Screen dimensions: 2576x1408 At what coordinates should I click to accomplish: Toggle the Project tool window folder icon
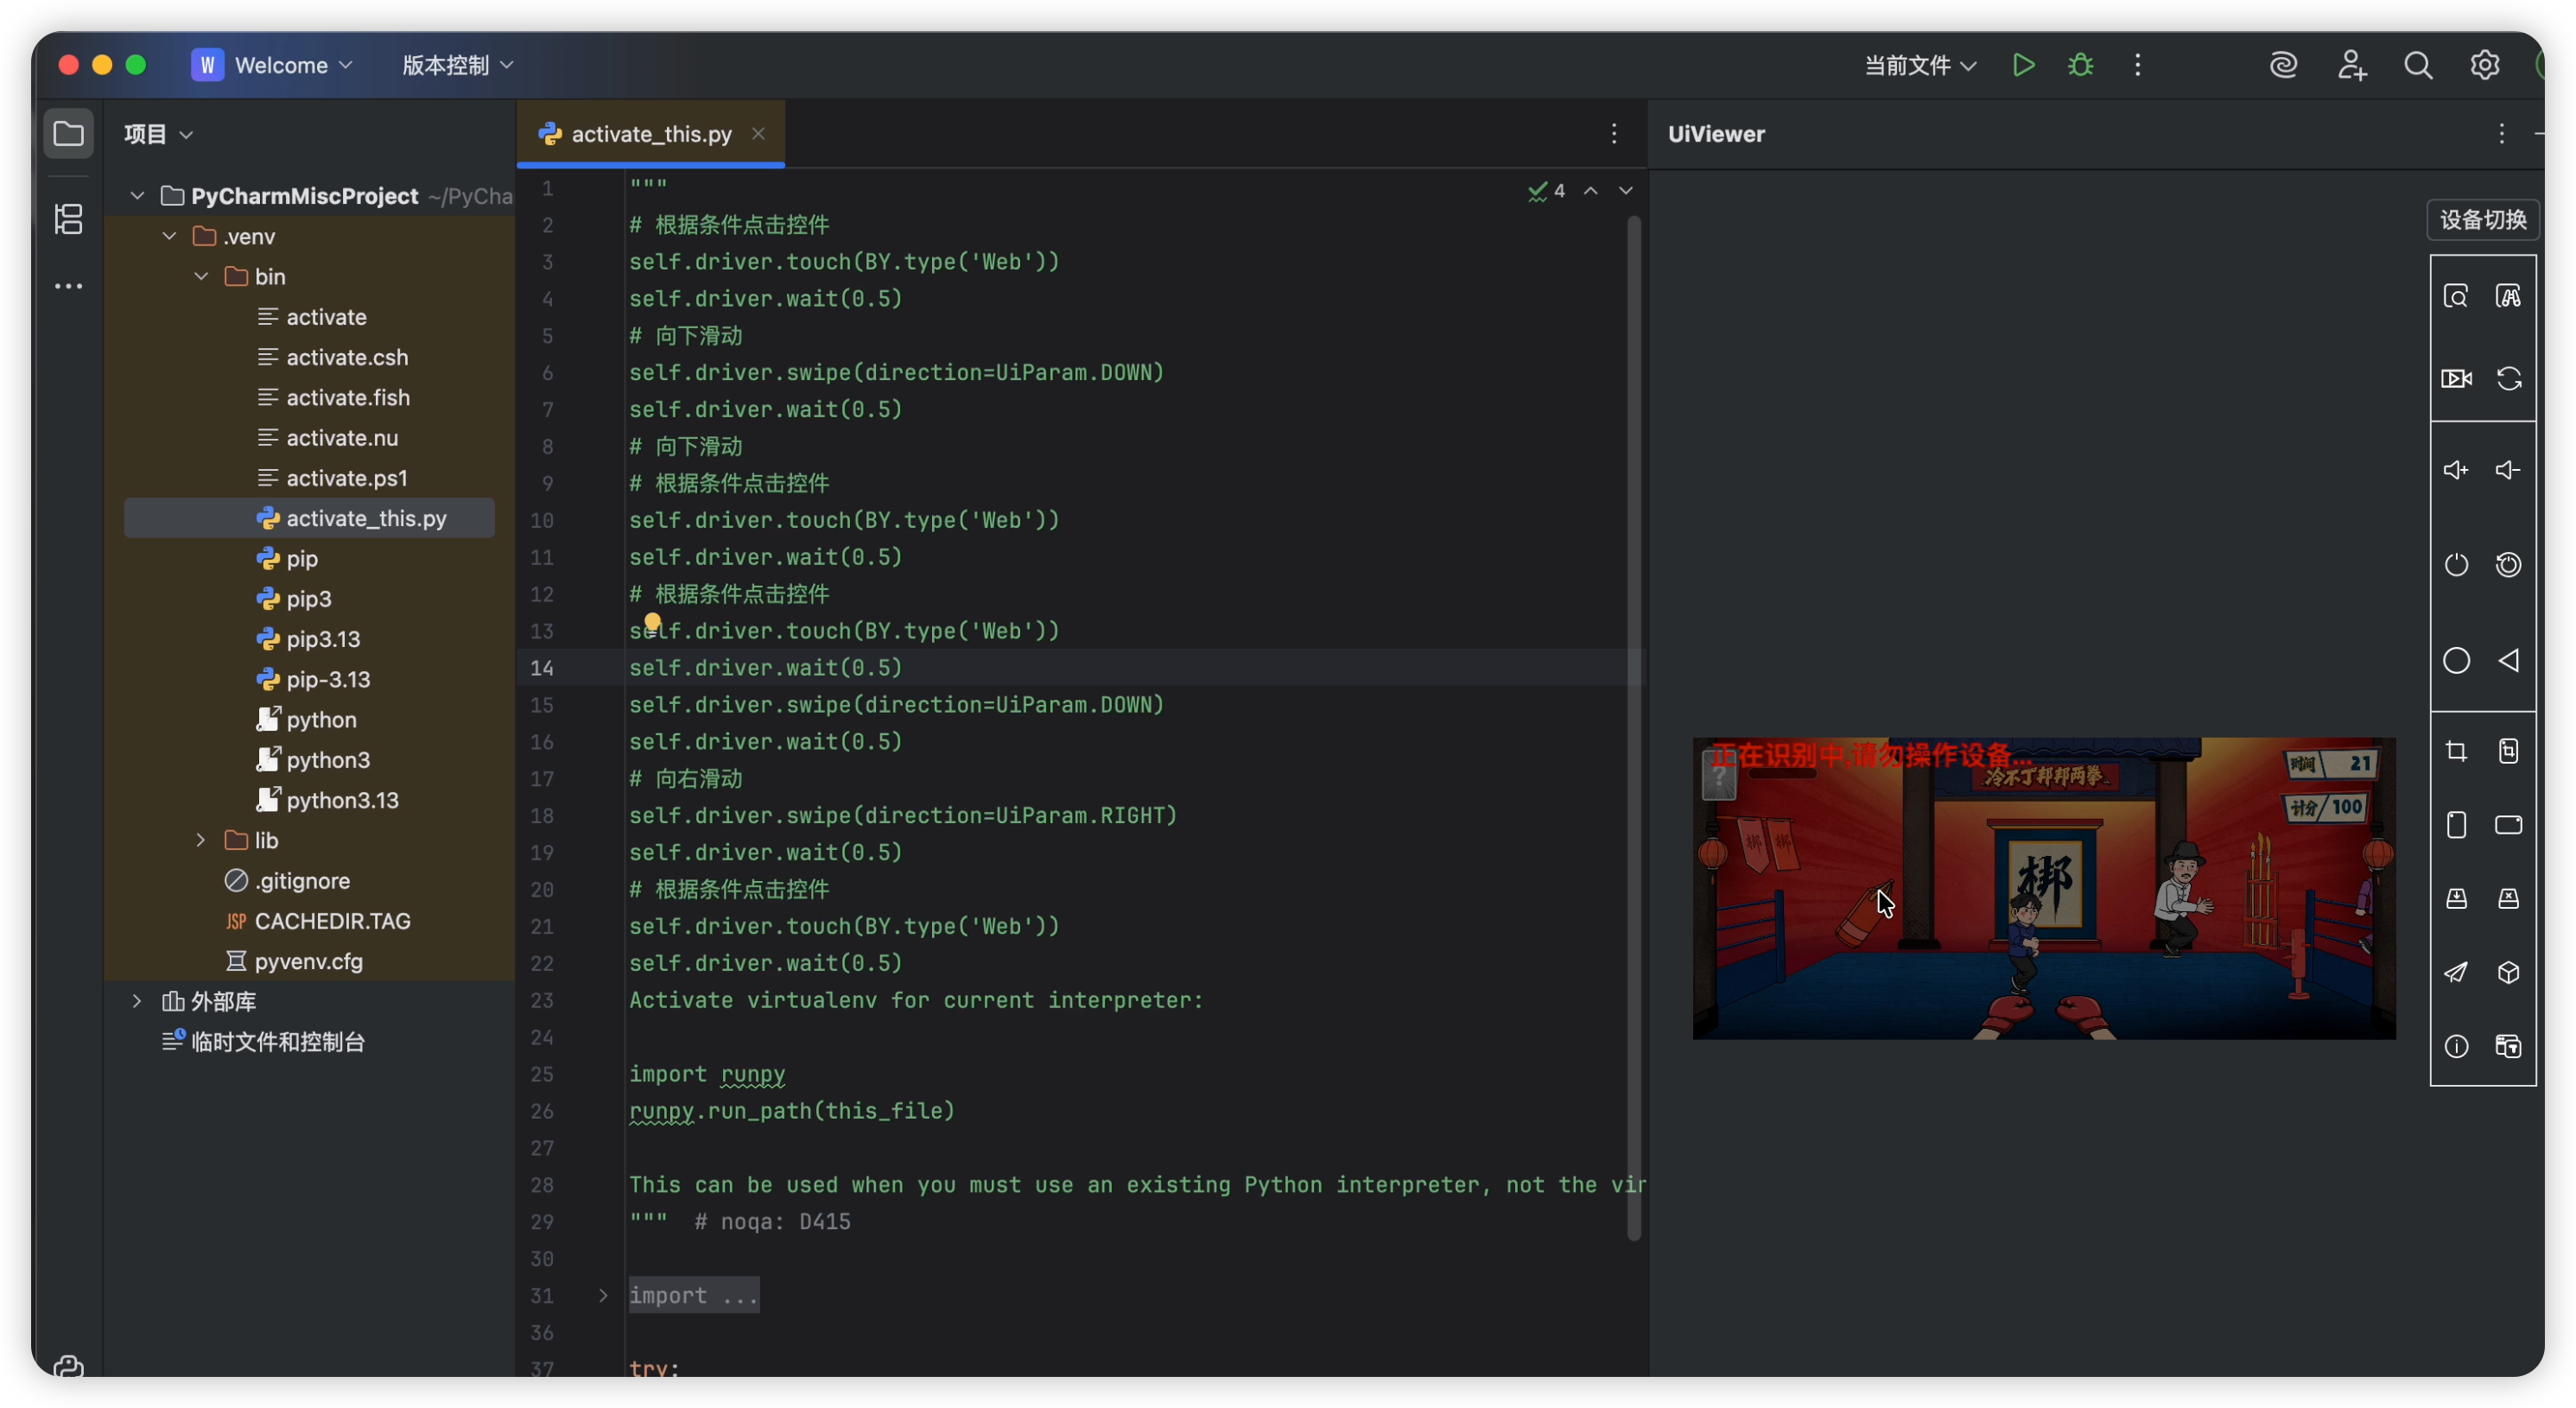(68, 133)
